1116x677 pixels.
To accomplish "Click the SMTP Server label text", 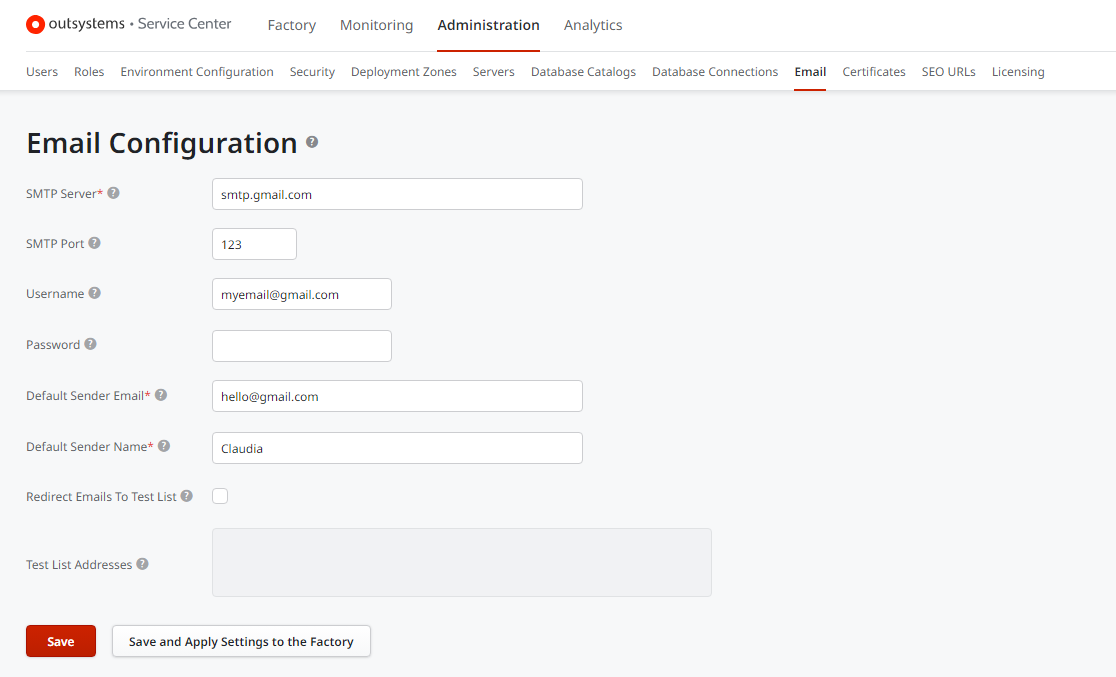I will [x=61, y=194].
